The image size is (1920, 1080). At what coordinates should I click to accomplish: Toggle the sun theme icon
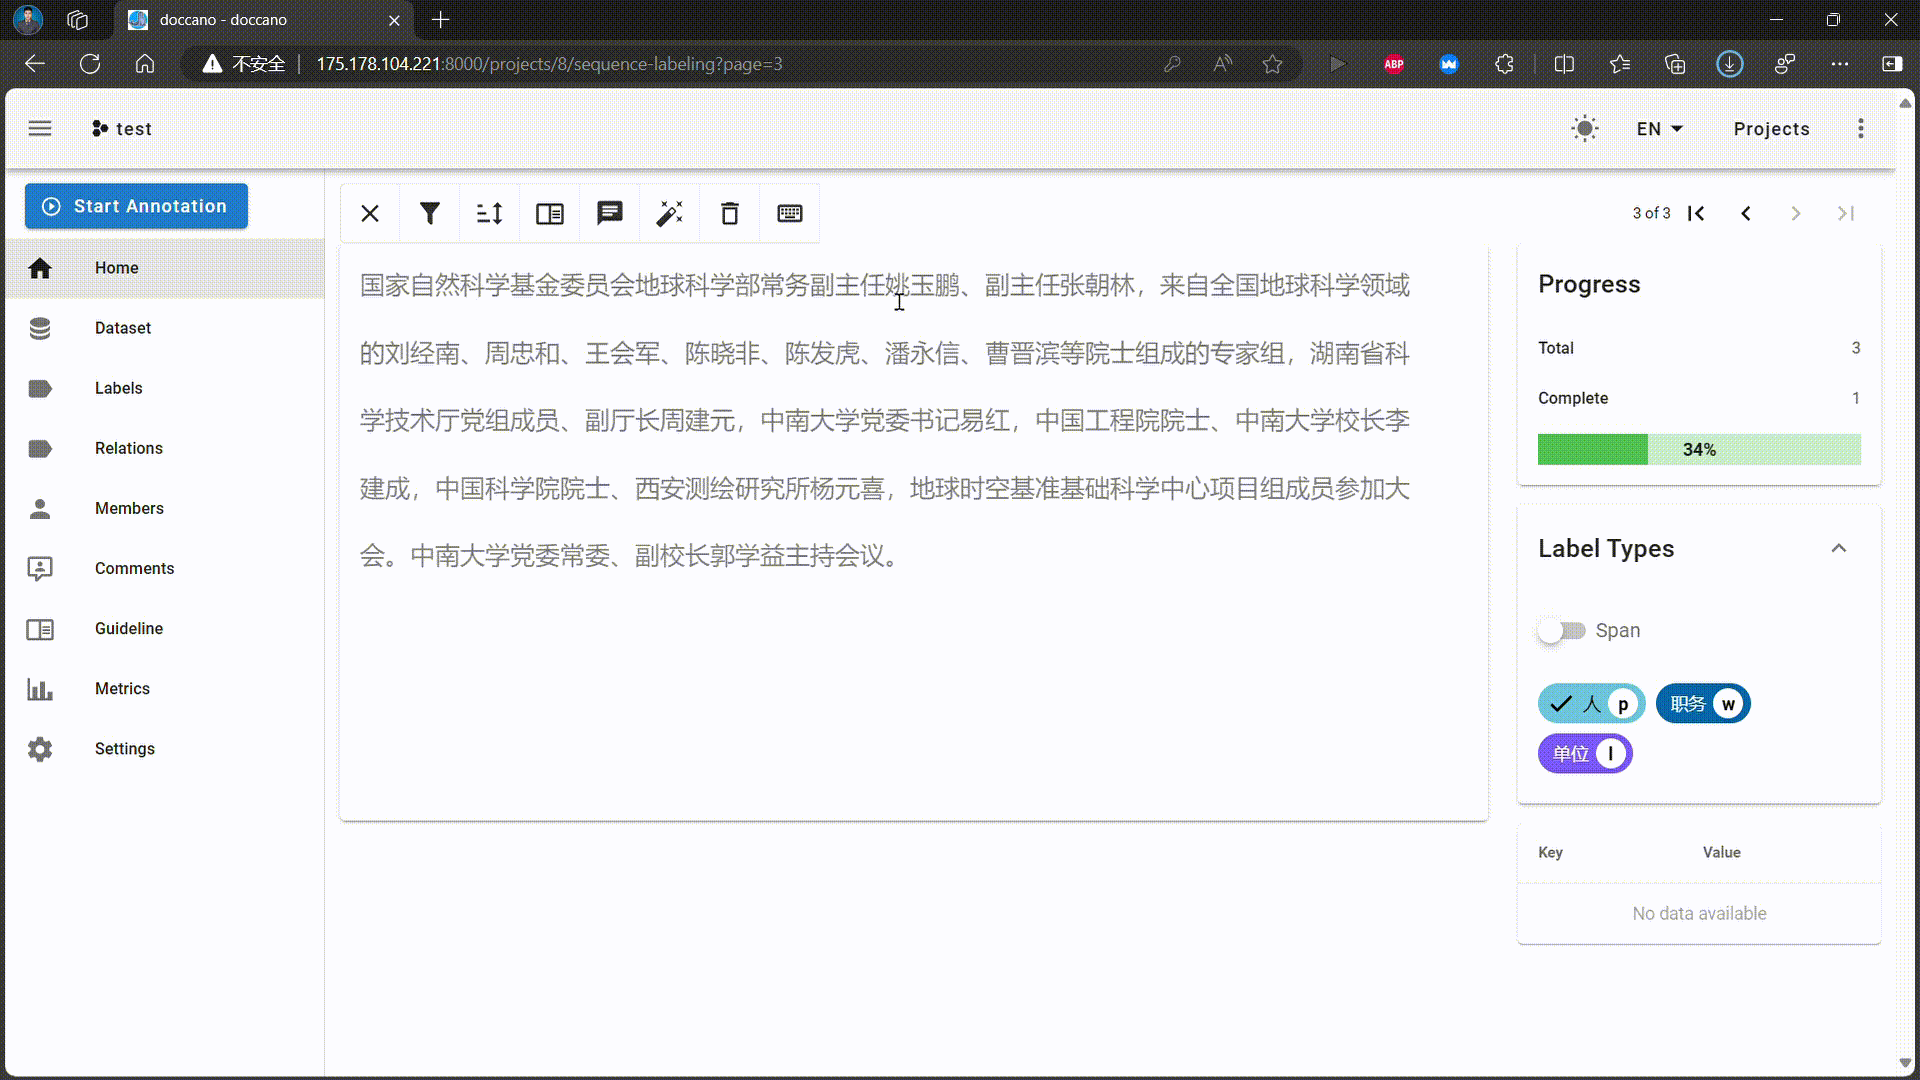(1585, 128)
